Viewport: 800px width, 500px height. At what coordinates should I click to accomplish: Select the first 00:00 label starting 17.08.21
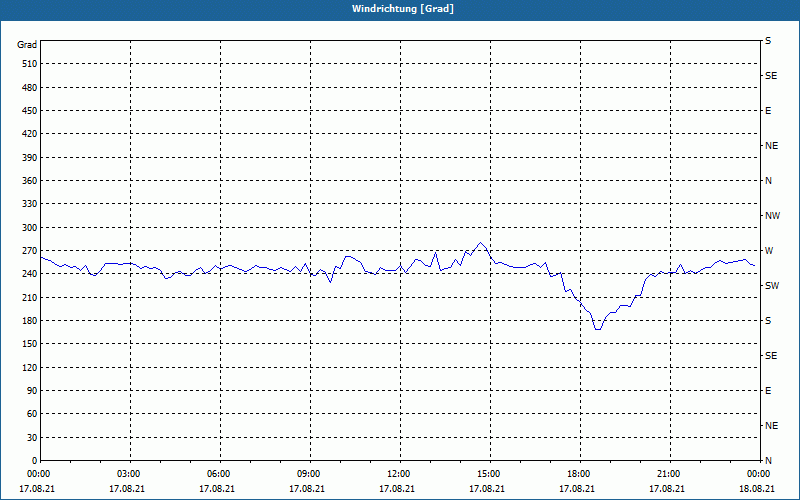point(38,474)
